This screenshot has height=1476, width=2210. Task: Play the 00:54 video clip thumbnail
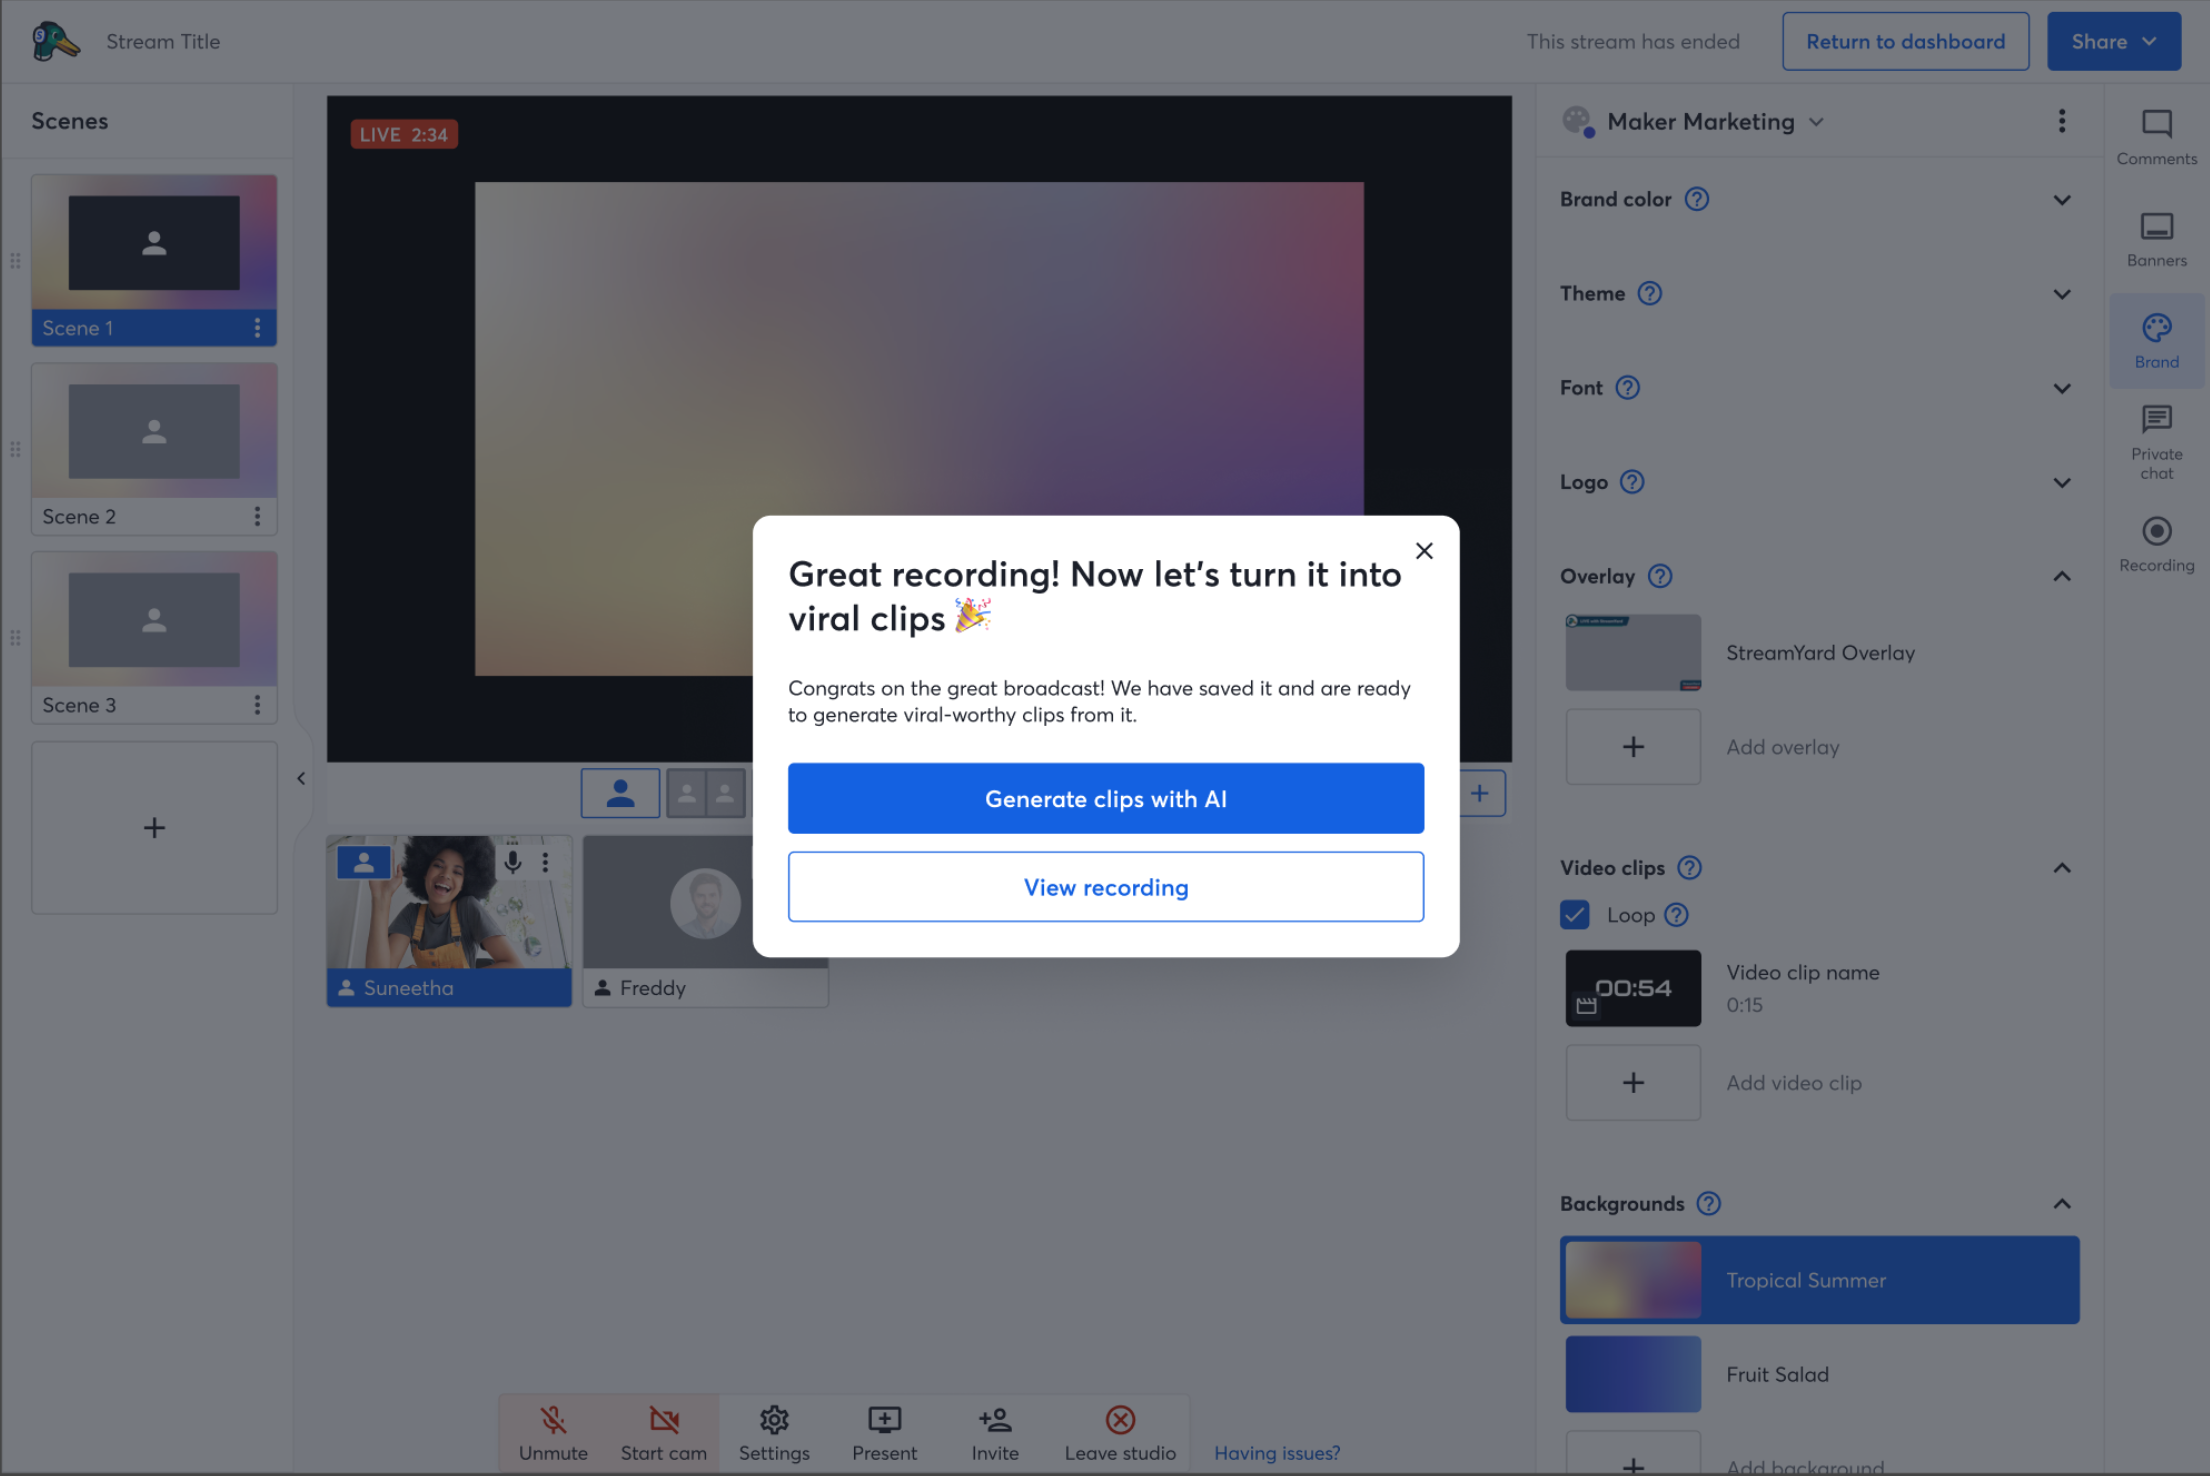(1633, 988)
